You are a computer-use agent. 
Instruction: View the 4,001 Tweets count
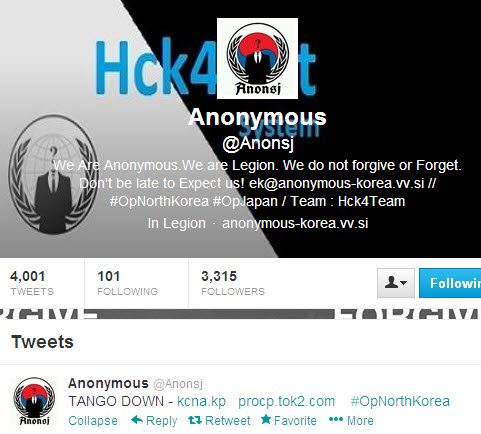point(32,283)
